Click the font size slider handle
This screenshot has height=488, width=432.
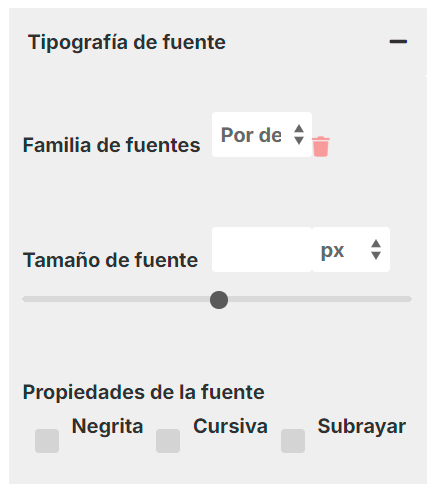click(219, 300)
